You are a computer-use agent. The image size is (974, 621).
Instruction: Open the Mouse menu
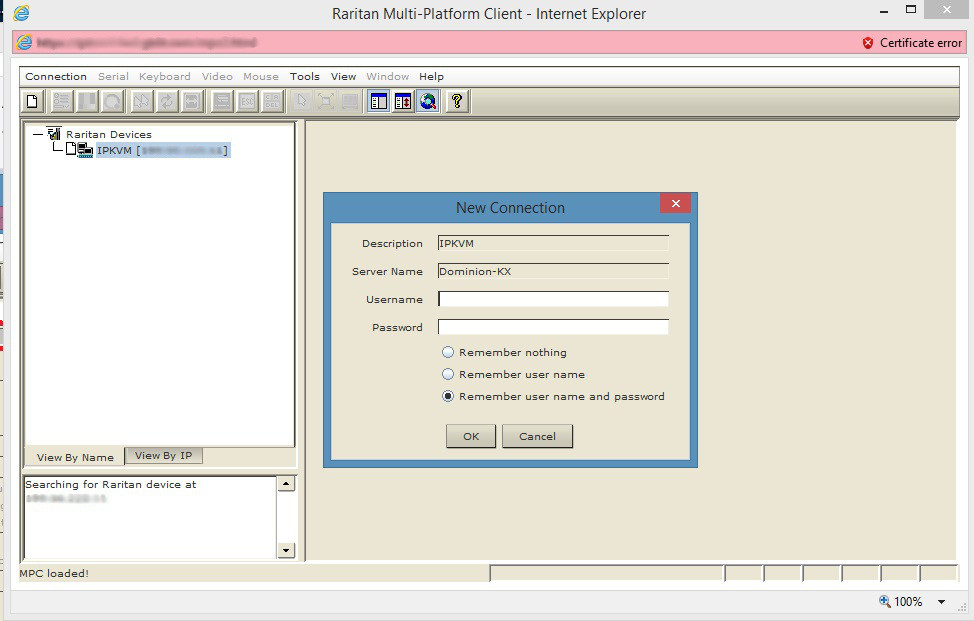261,76
